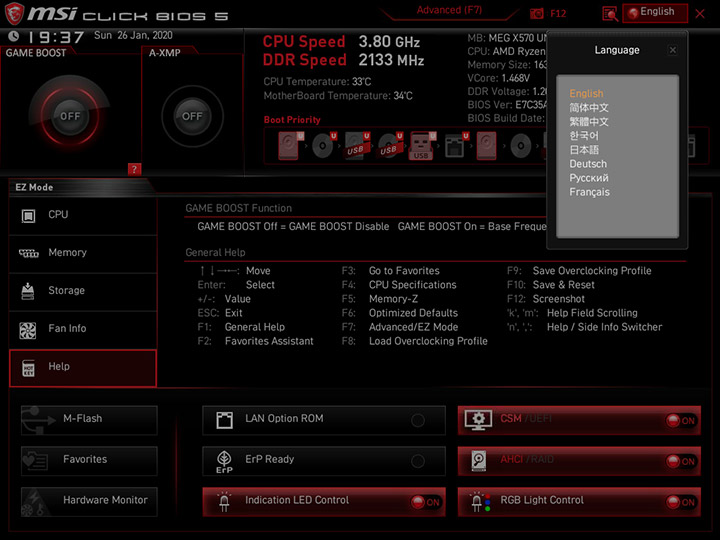
Task: Click the clock icon beside the time
Action: pyautogui.click(x=14, y=36)
